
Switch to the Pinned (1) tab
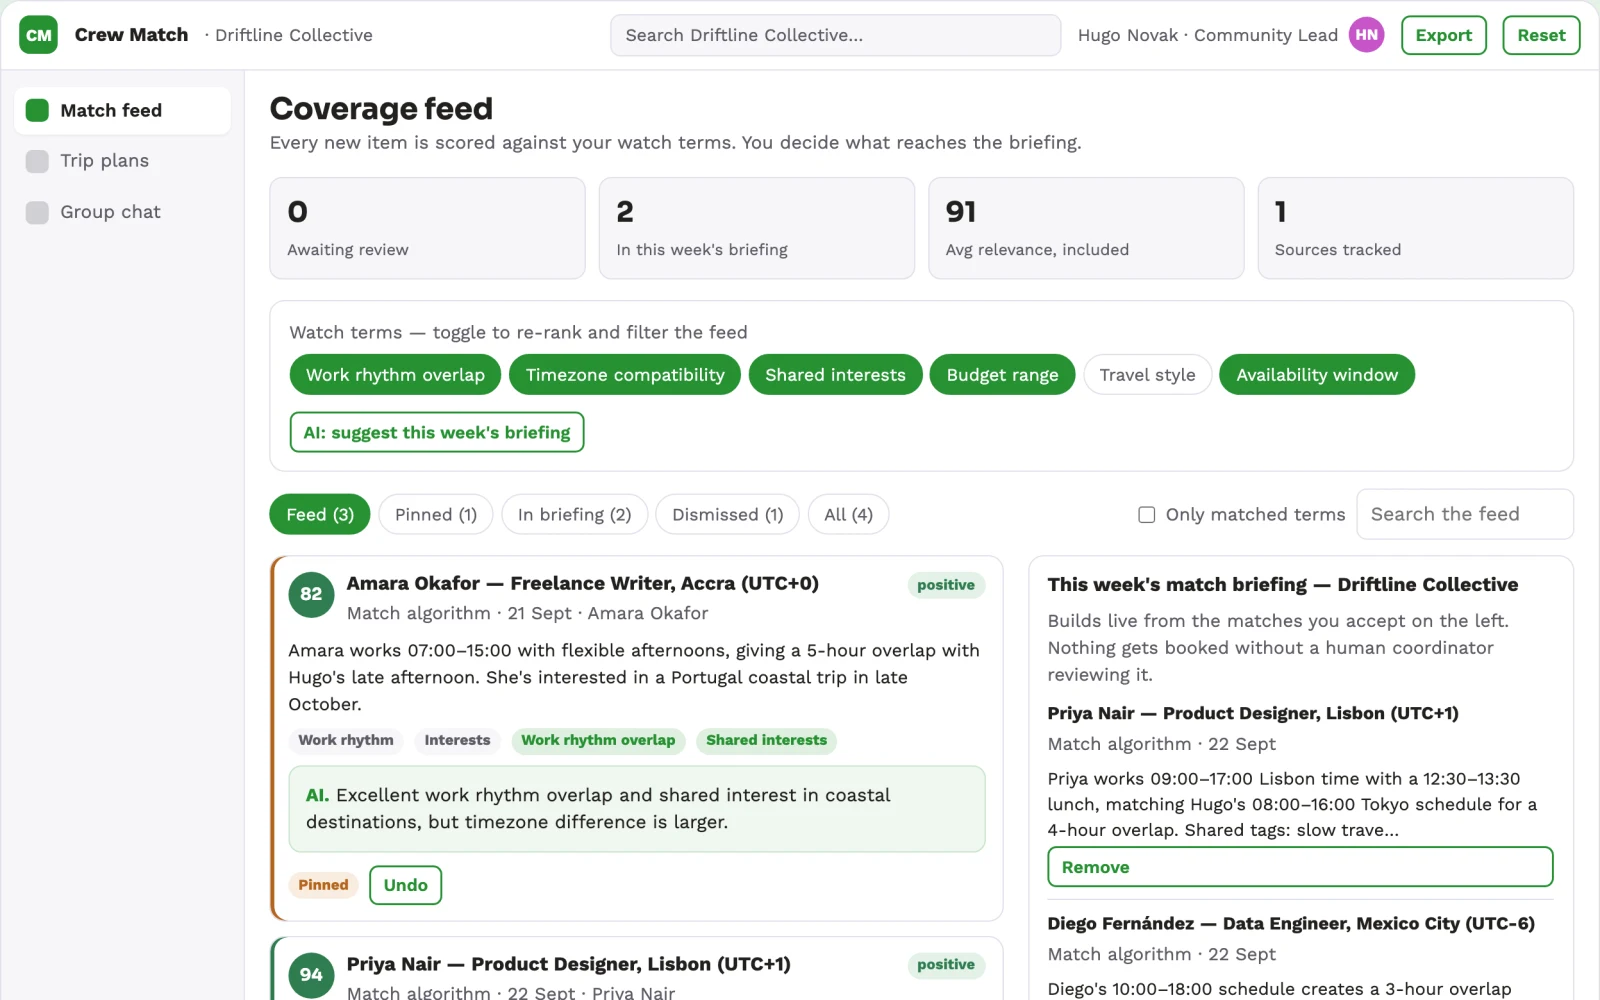click(x=436, y=515)
